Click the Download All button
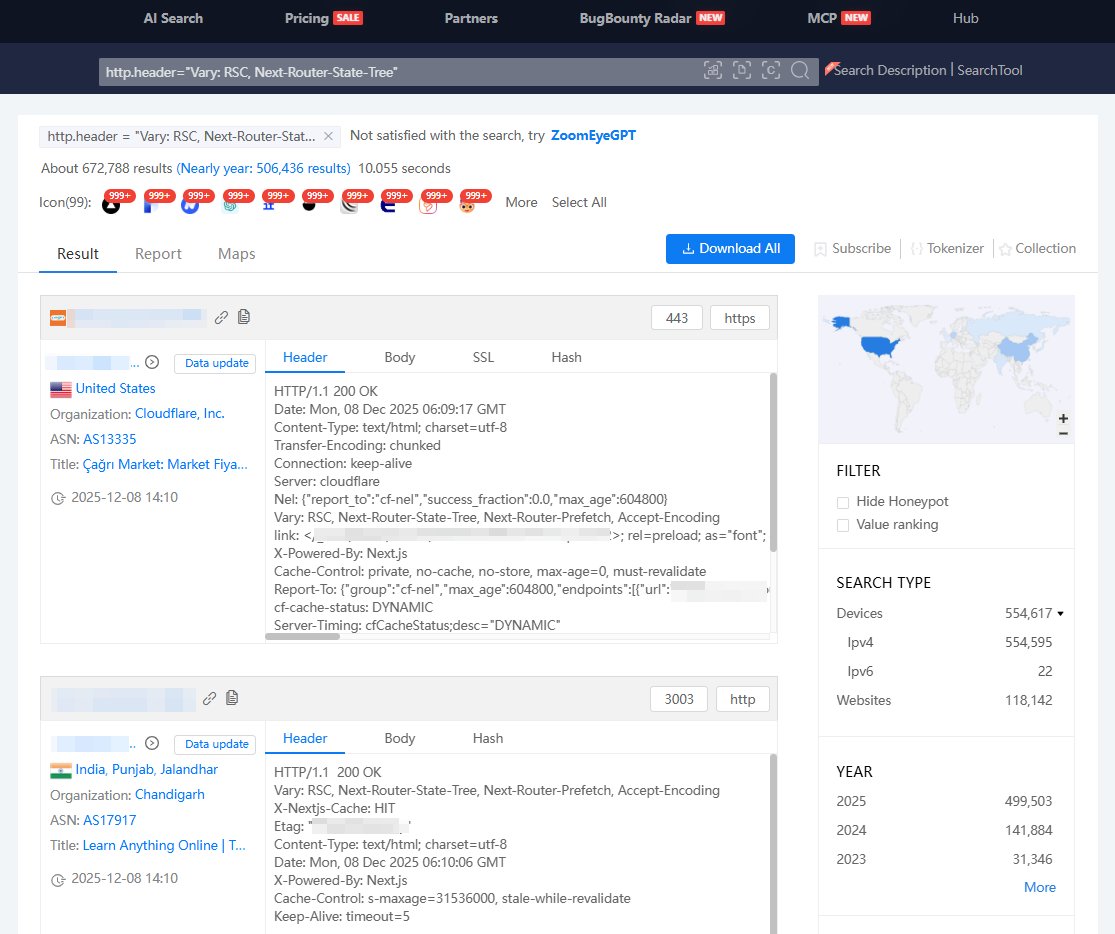Screen dimensions: 1115x934 pyautogui.click(x=730, y=248)
